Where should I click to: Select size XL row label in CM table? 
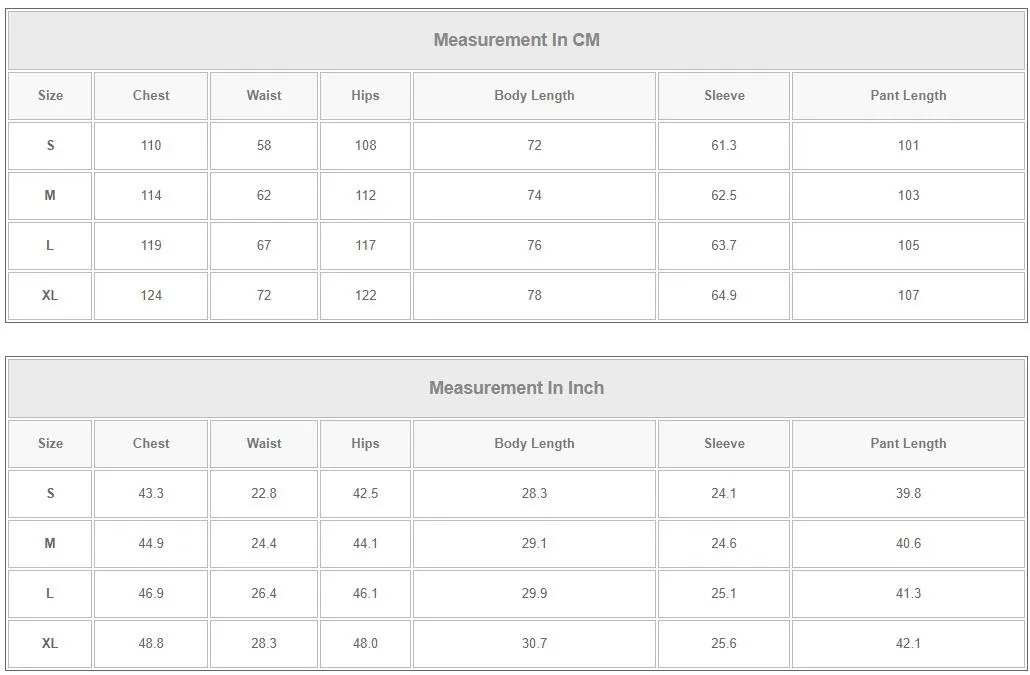[x=50, y=296]
